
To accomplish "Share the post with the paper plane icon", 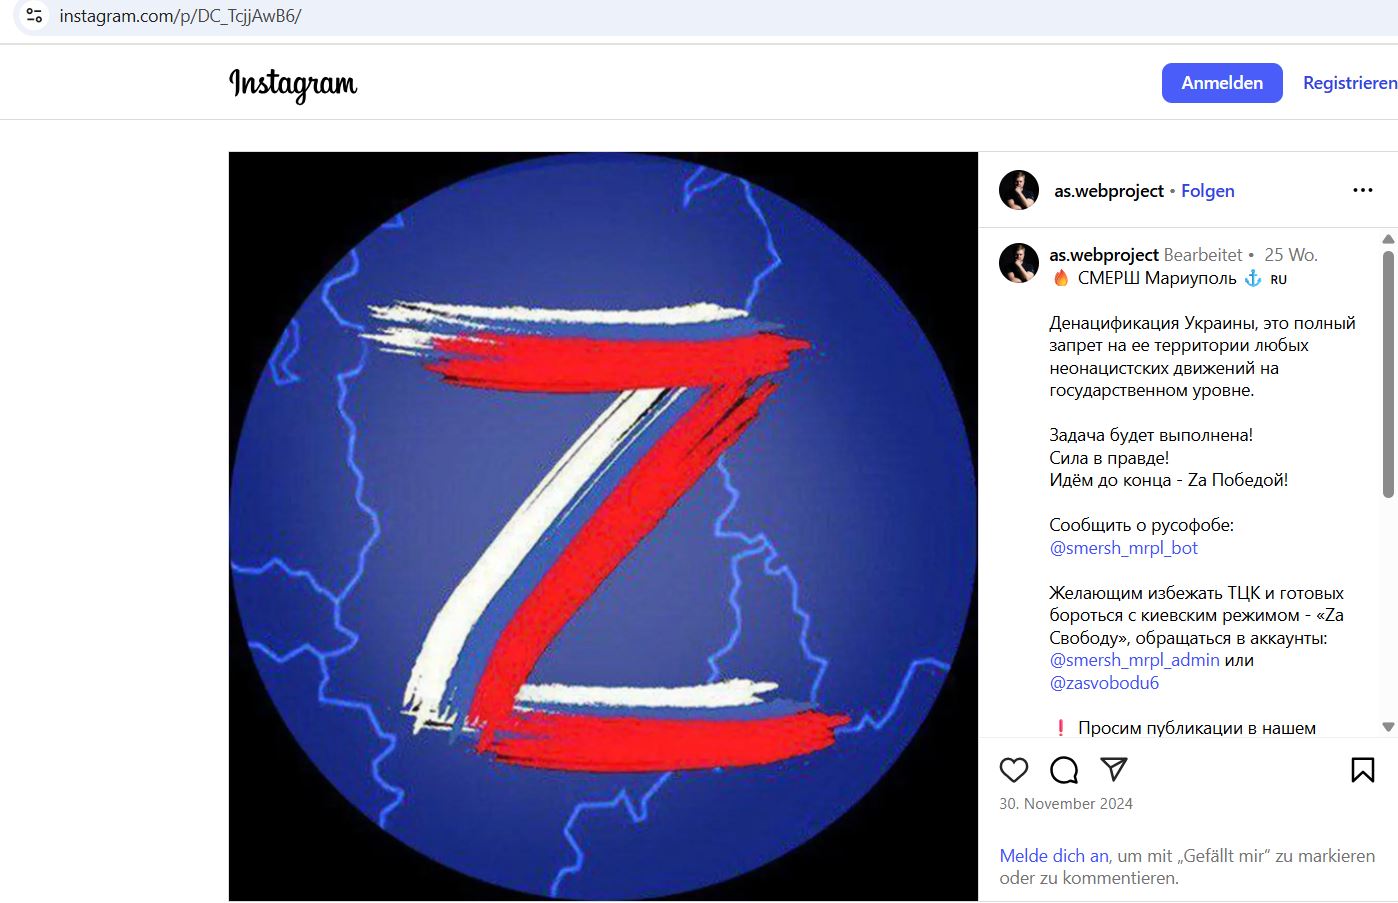I will click(1114, 769).
